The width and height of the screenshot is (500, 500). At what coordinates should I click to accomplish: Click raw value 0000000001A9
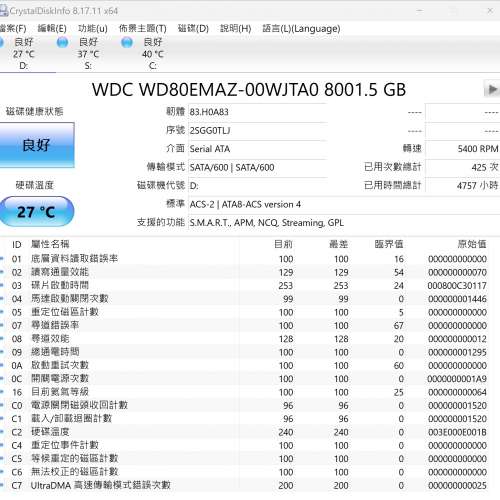pos(457,379)
